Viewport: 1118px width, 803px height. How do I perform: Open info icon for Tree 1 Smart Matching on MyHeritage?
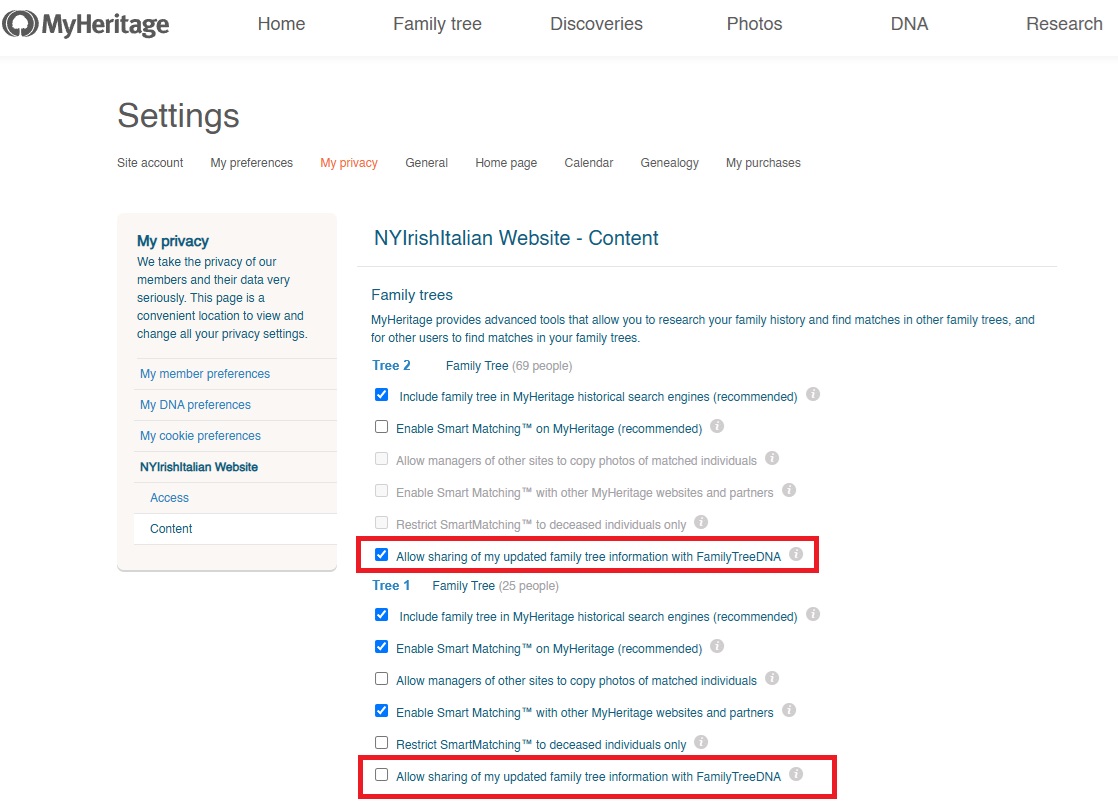click(x=717, y=647)
